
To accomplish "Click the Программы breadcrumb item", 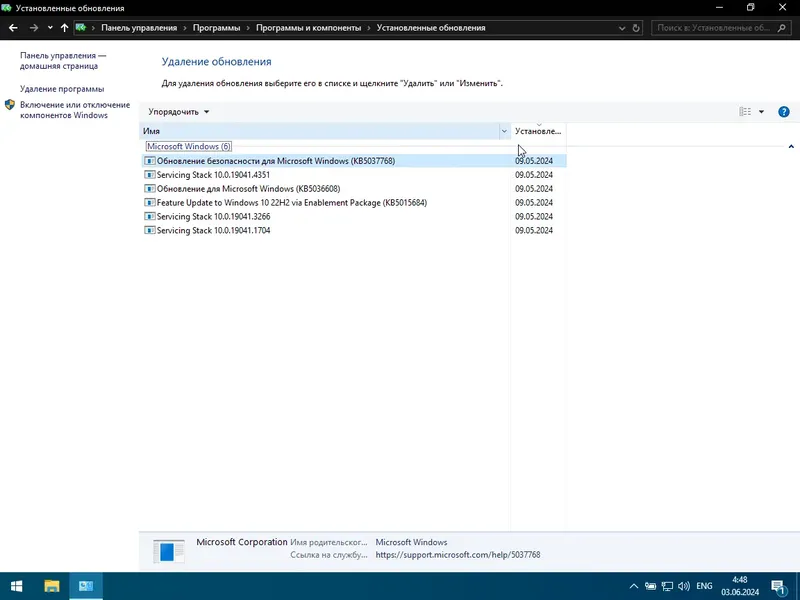I will coord(215,27).
